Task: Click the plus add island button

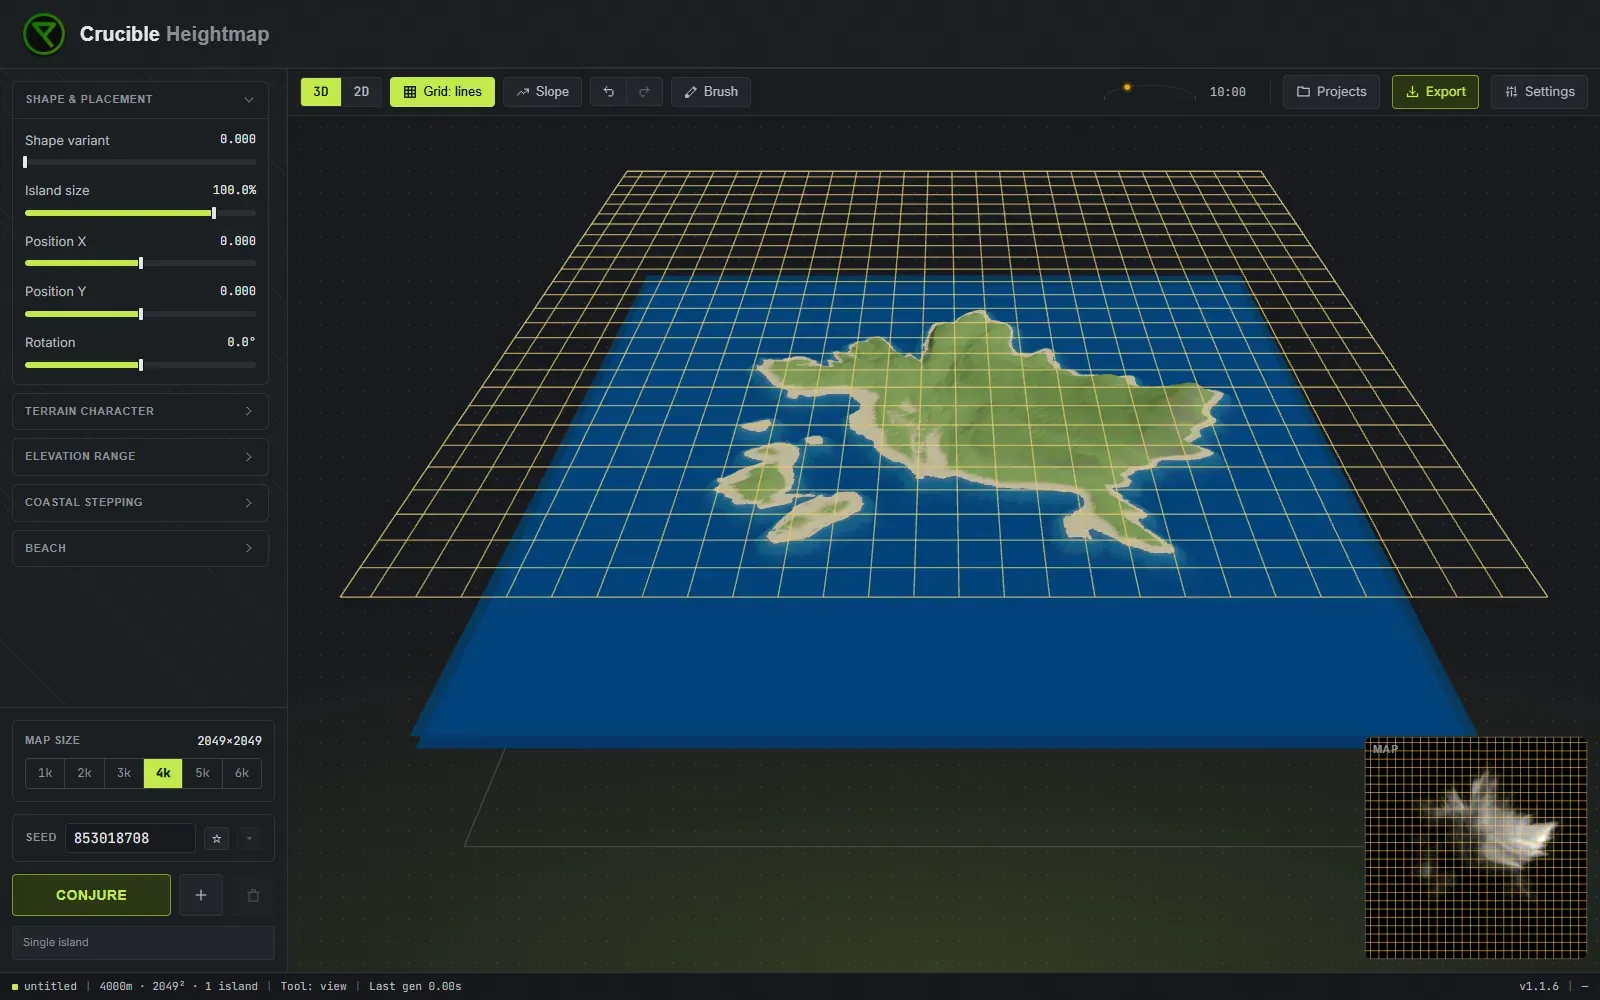Action: click(x=201, y=895)
